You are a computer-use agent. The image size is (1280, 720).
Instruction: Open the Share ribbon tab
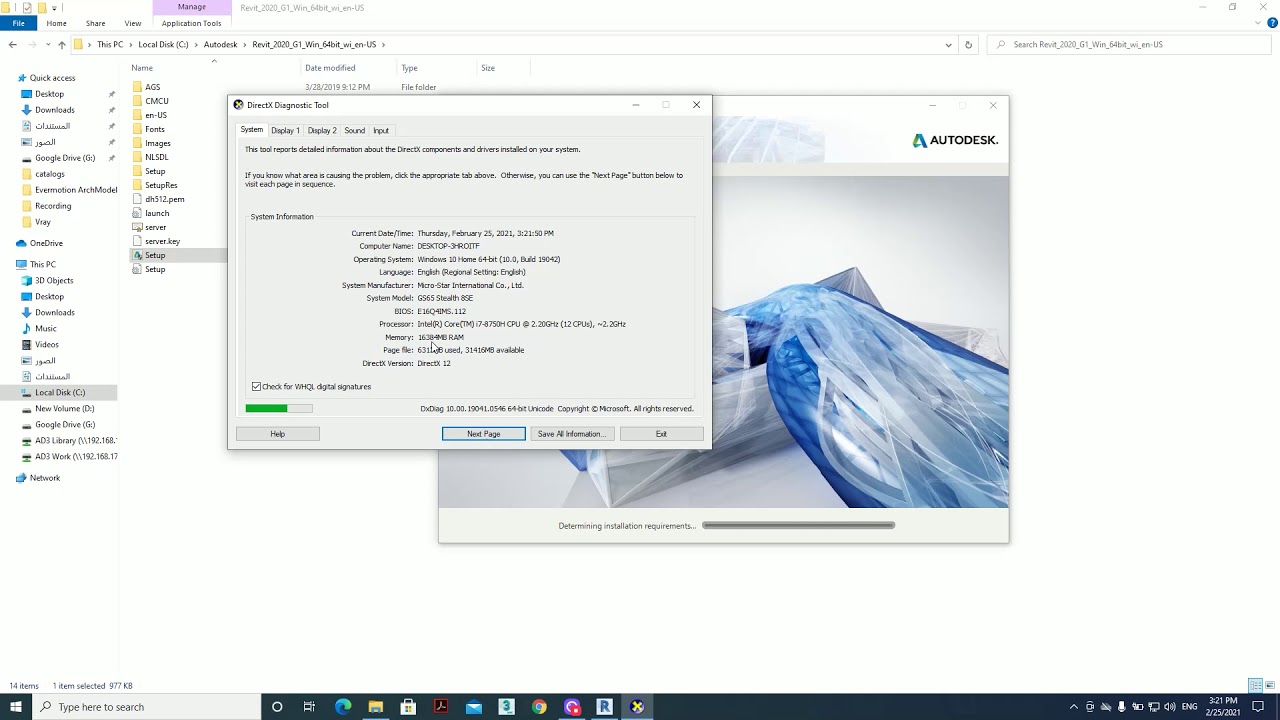pos(95,23)
